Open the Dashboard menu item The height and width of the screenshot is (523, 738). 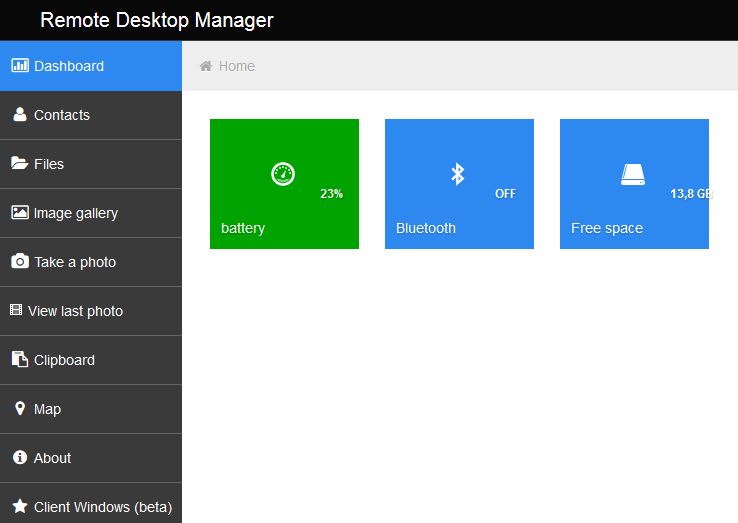[91, 66]
